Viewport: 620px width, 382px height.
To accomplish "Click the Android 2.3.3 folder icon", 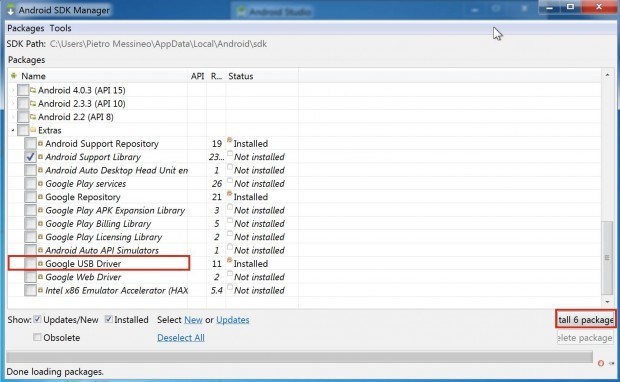I will tap(33, 104).
